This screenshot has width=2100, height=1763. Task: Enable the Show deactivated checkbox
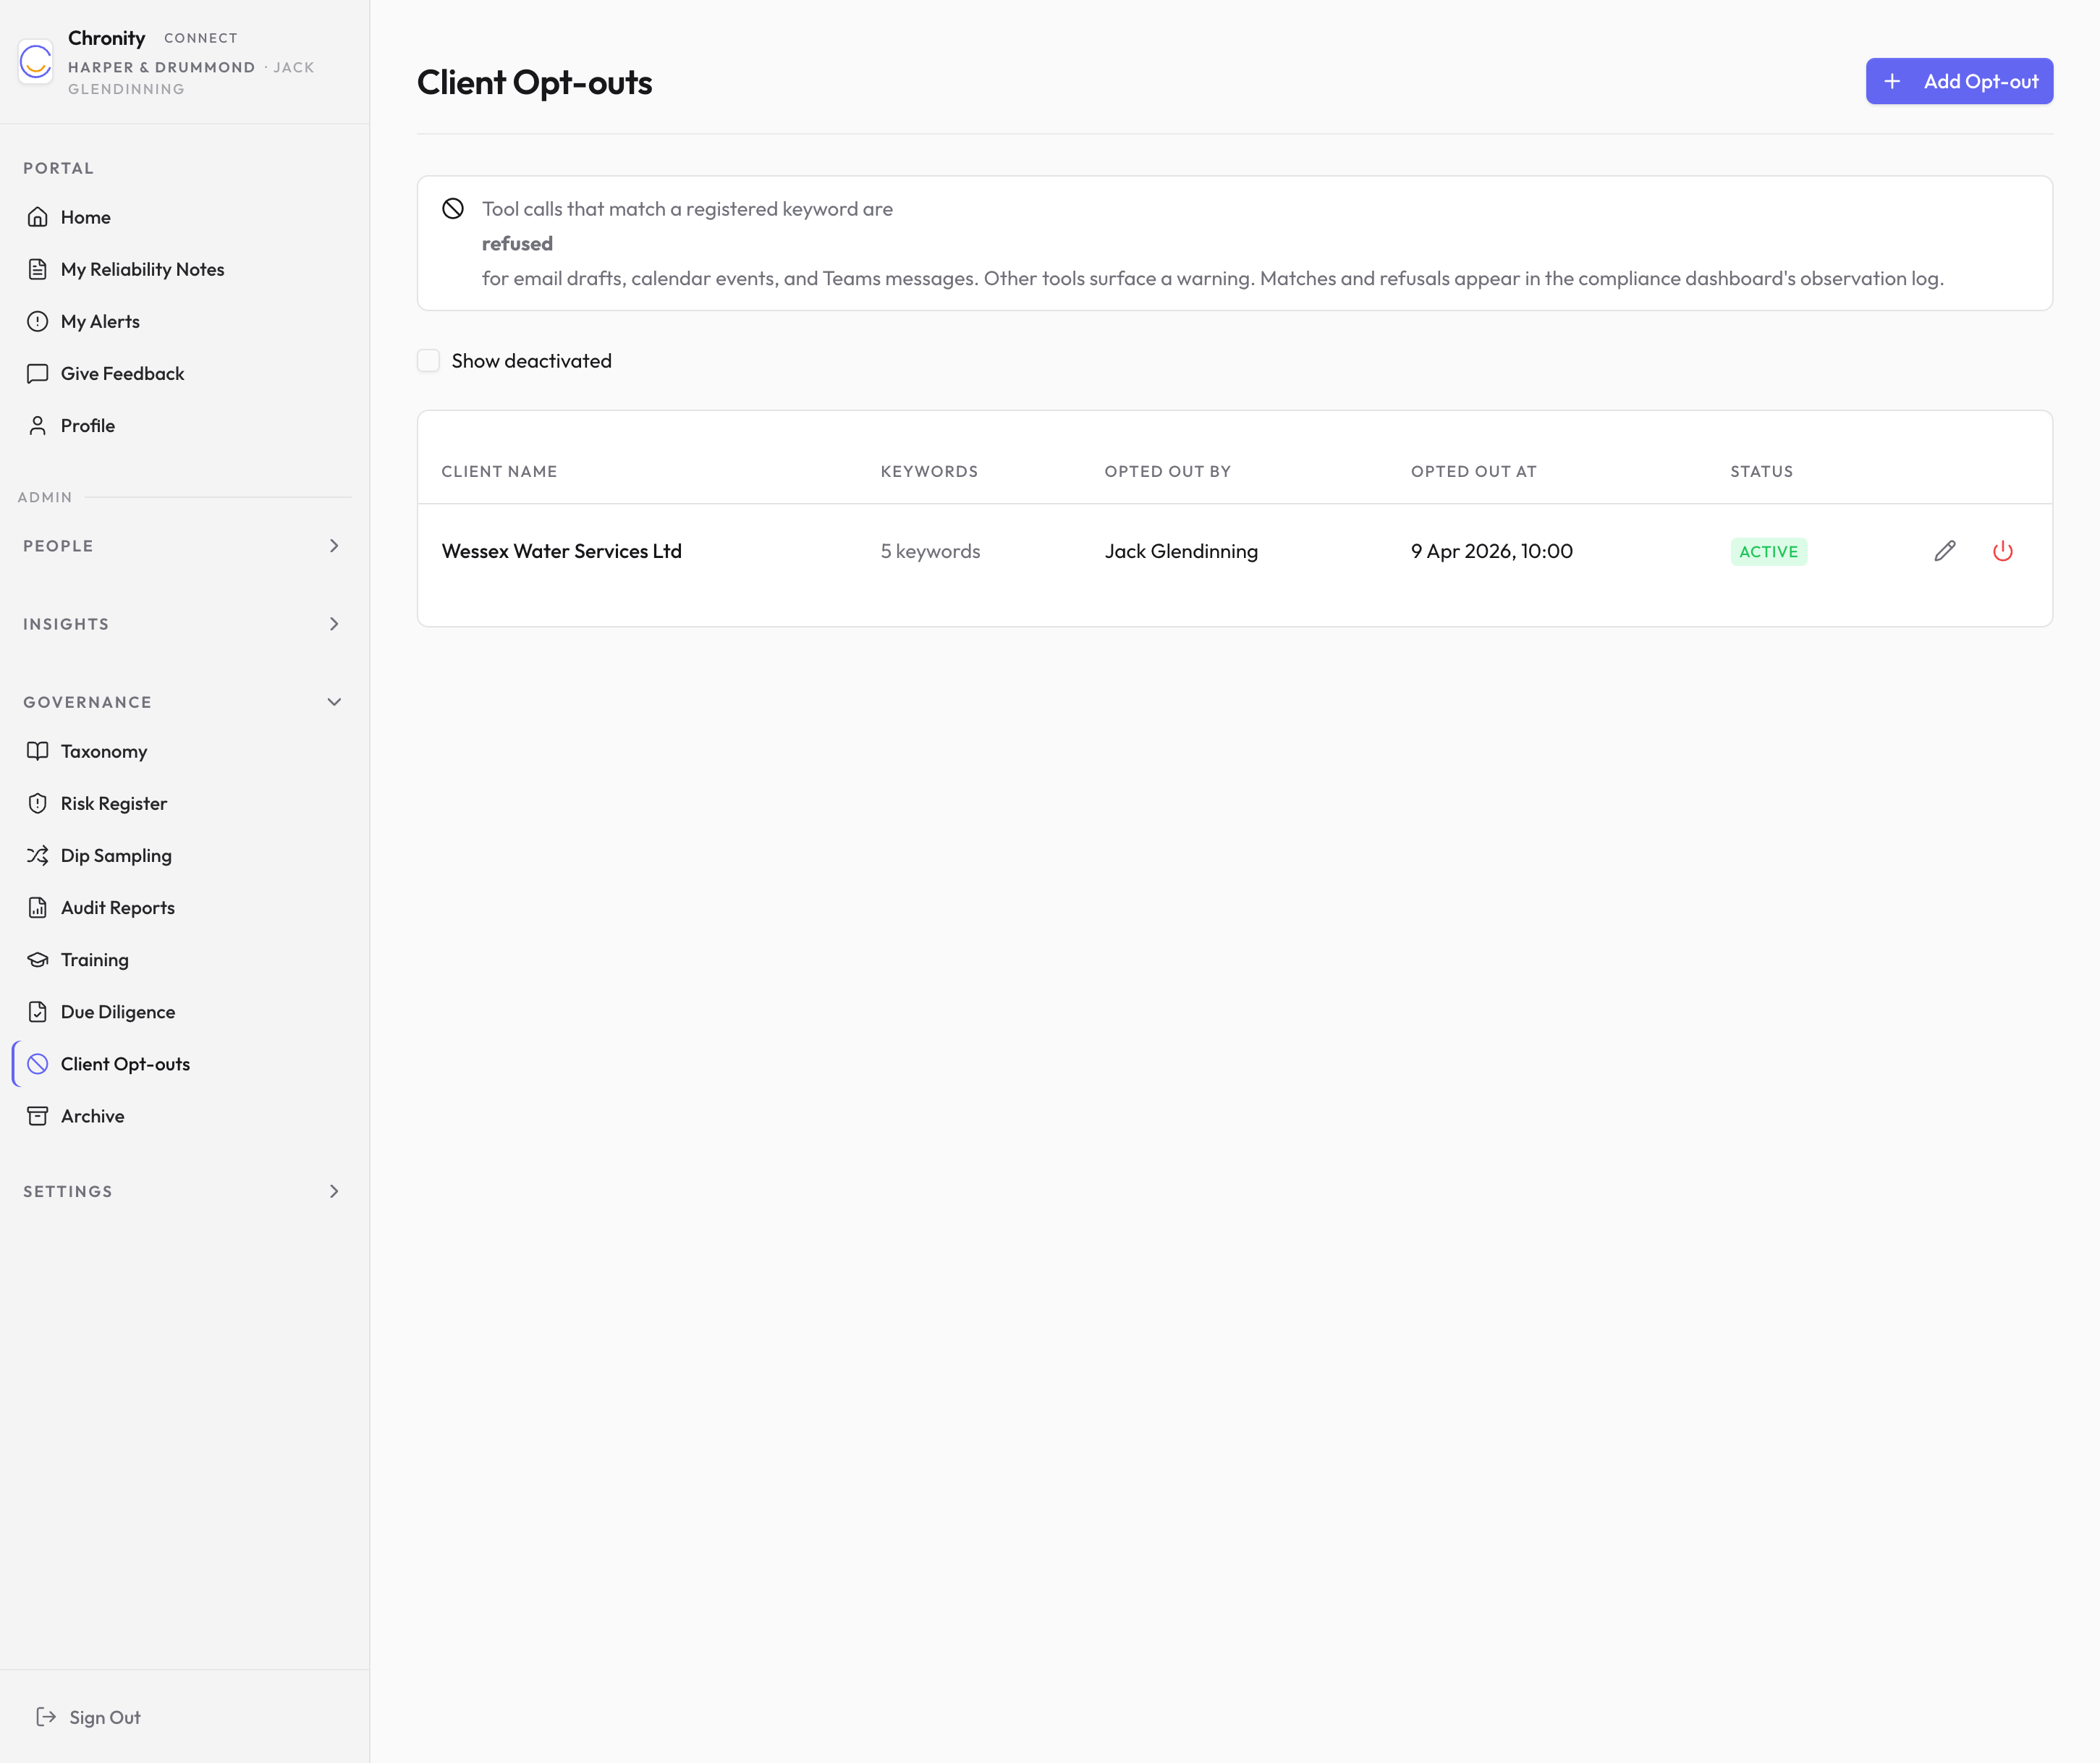pos(428,360)
